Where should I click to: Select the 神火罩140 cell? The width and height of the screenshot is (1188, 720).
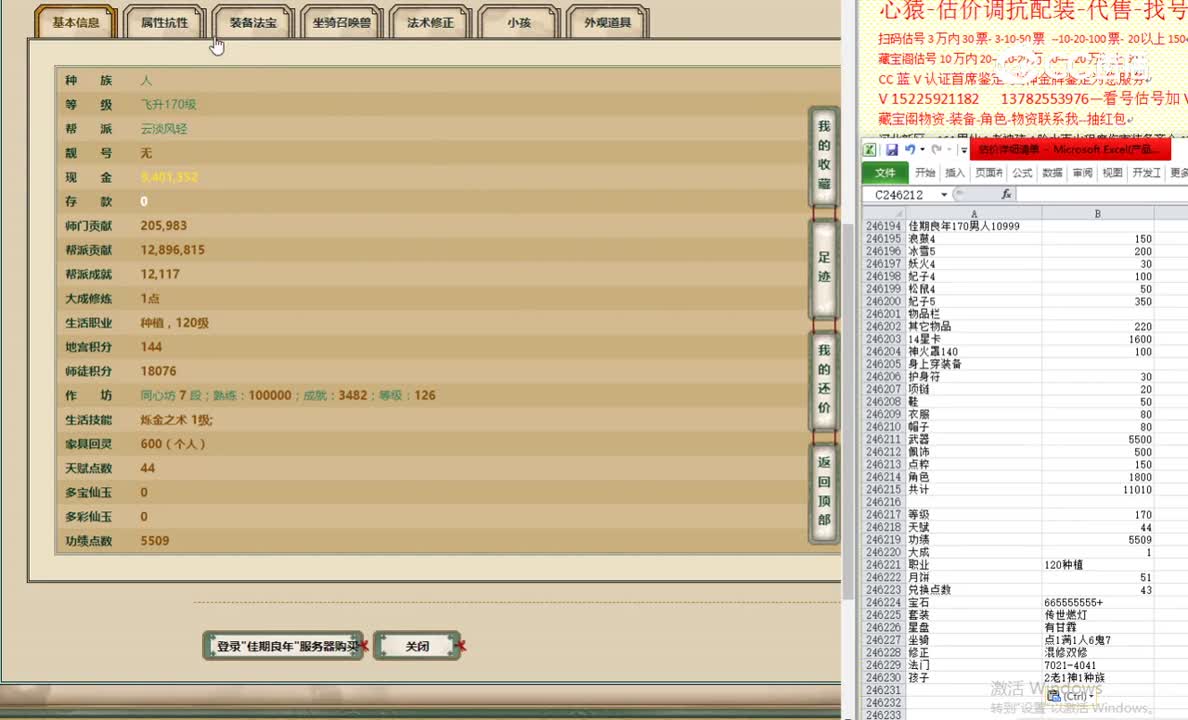click(x=974, y=352)
